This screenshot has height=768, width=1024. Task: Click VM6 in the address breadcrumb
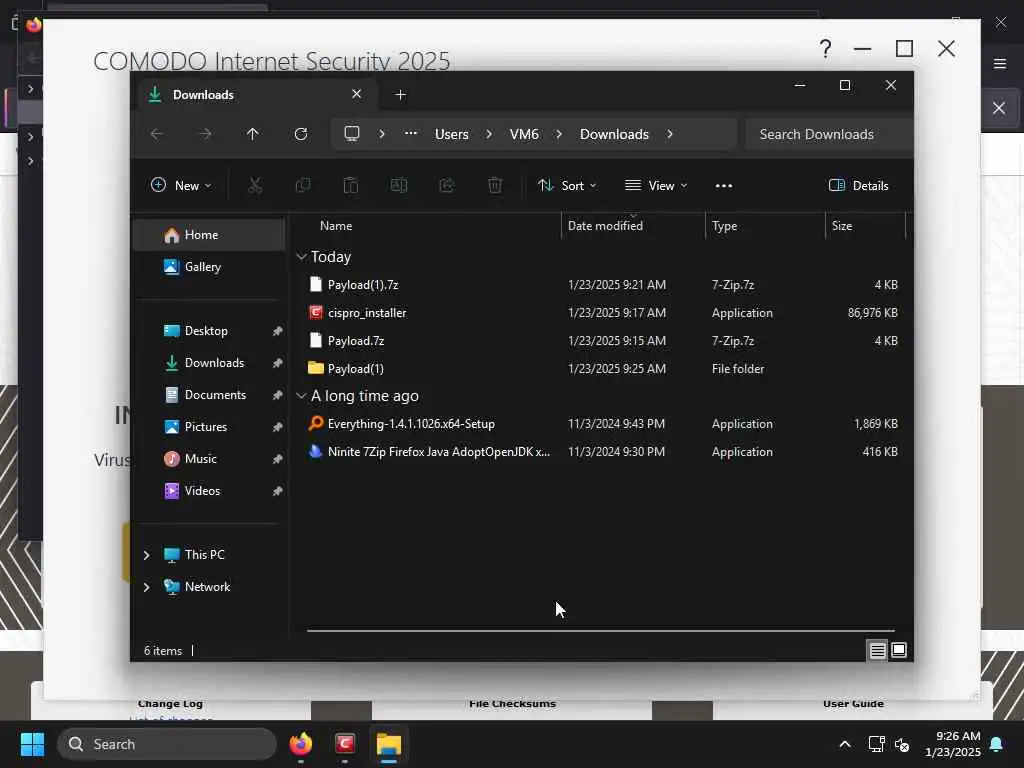(x=524, y=134)
